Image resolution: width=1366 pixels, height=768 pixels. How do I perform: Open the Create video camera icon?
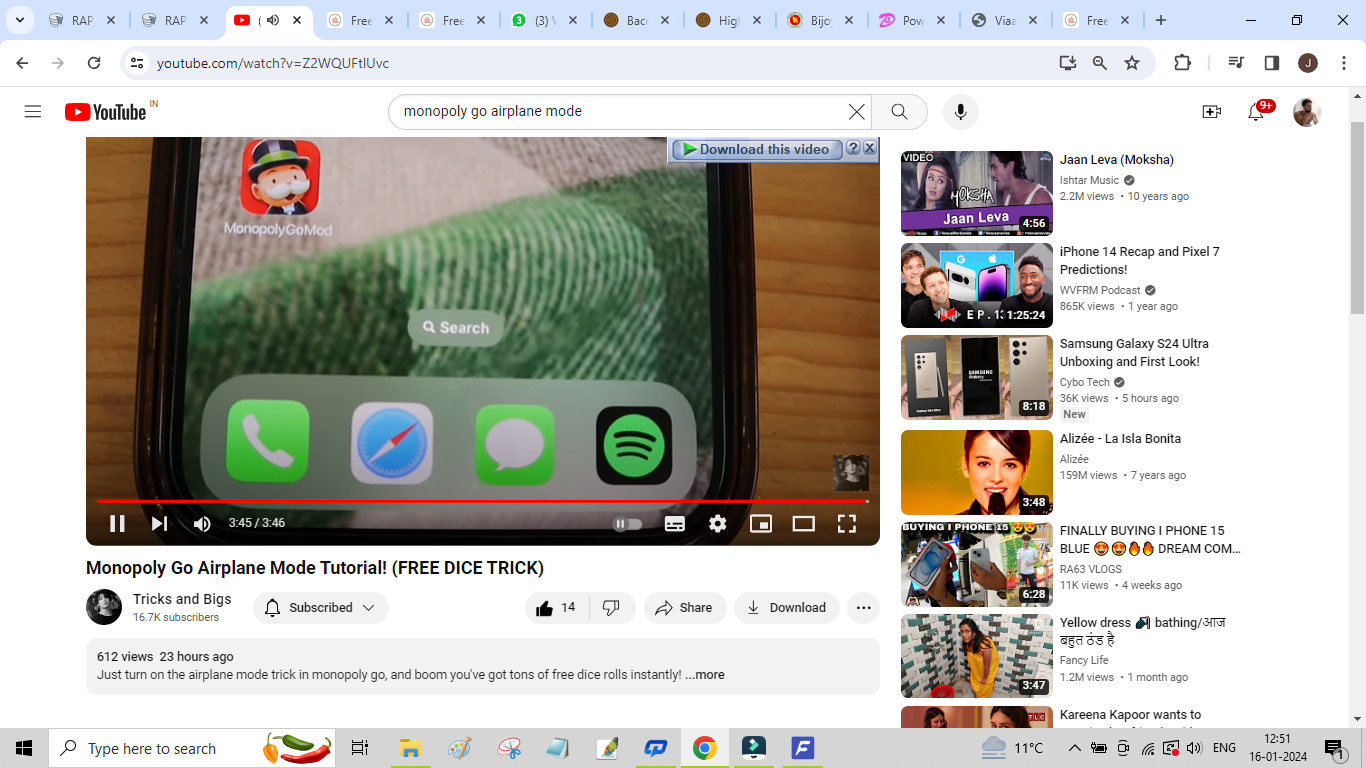1212,112
